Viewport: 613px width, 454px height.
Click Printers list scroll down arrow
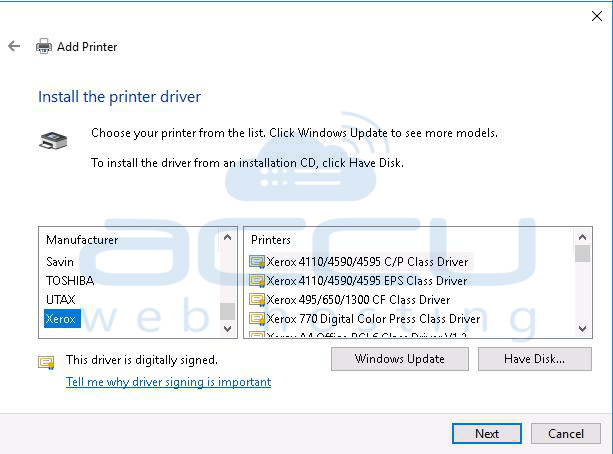click(x=582, y=328)
